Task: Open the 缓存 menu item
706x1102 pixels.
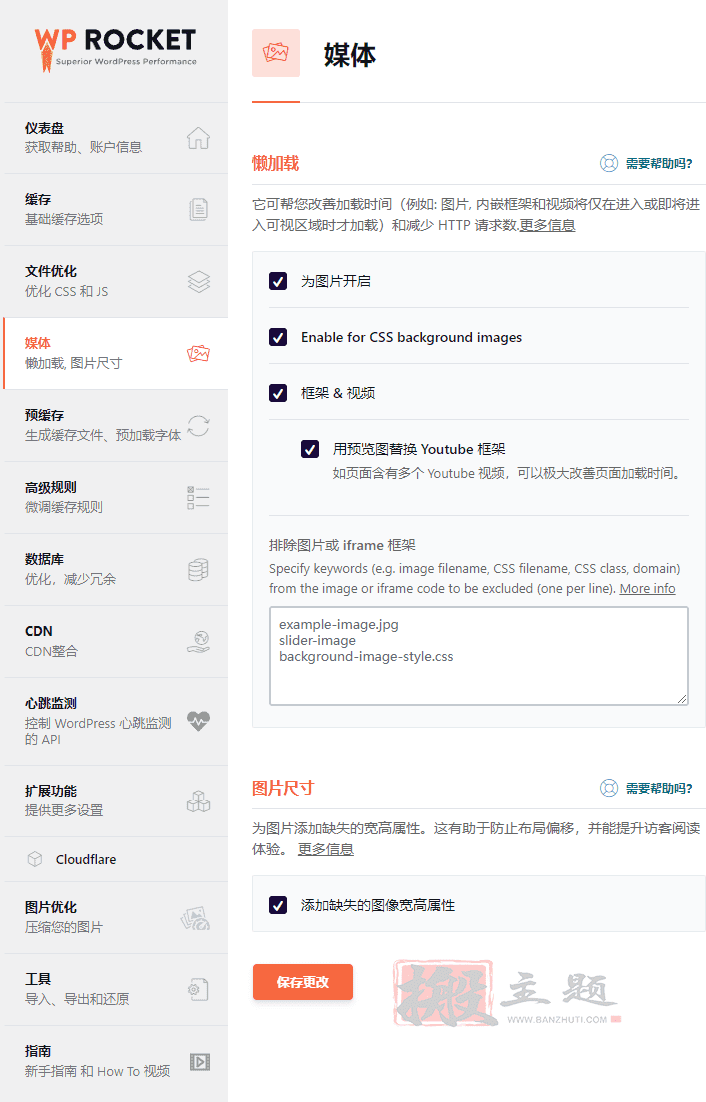Action: 116,209
